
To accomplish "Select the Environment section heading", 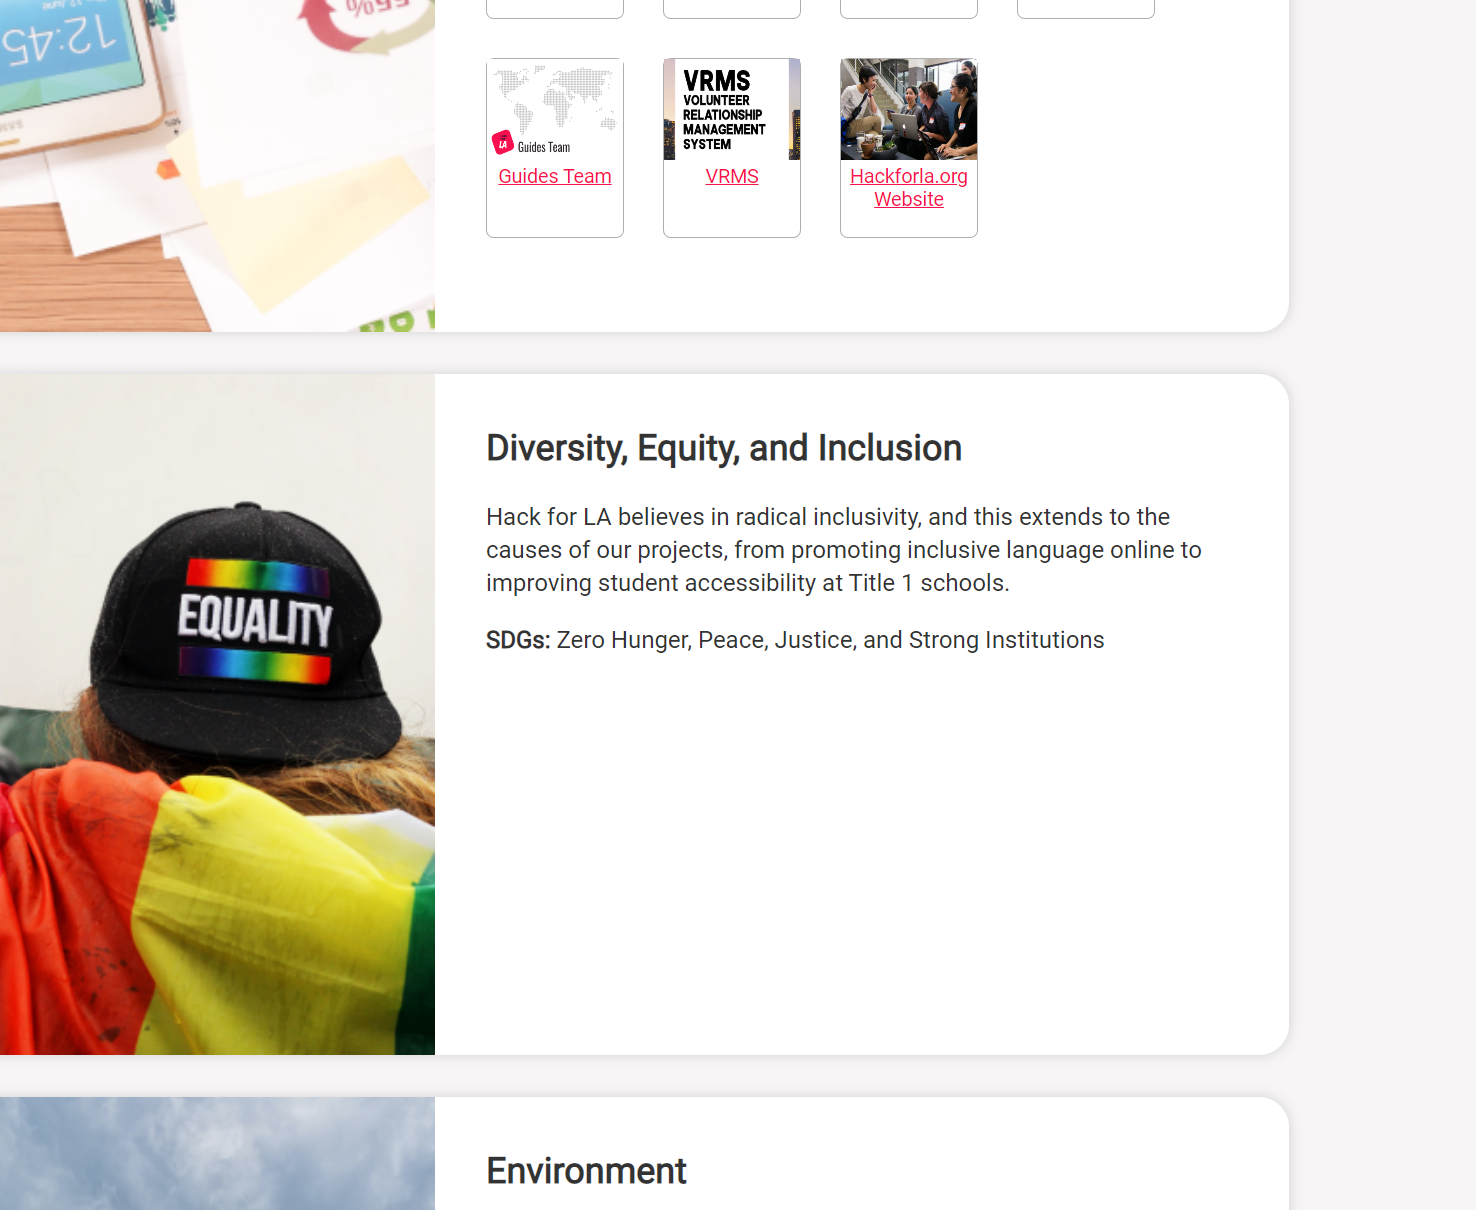I will [586, 1171].
